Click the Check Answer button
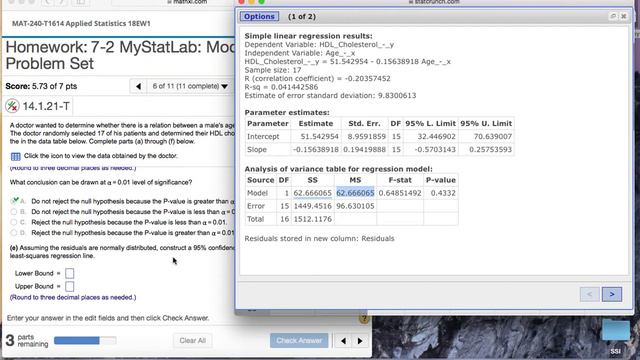The image size is (640, 360). pos(299,340)
